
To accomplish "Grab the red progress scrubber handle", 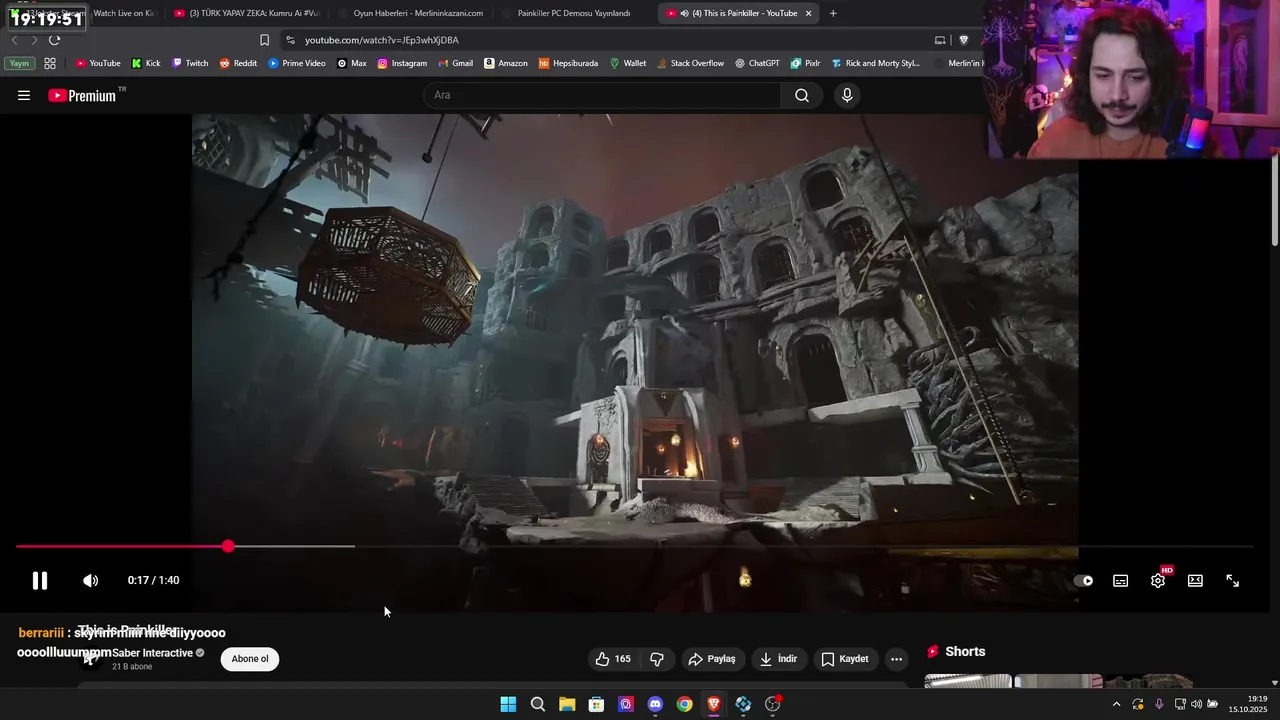I will (x=228, y=546).
